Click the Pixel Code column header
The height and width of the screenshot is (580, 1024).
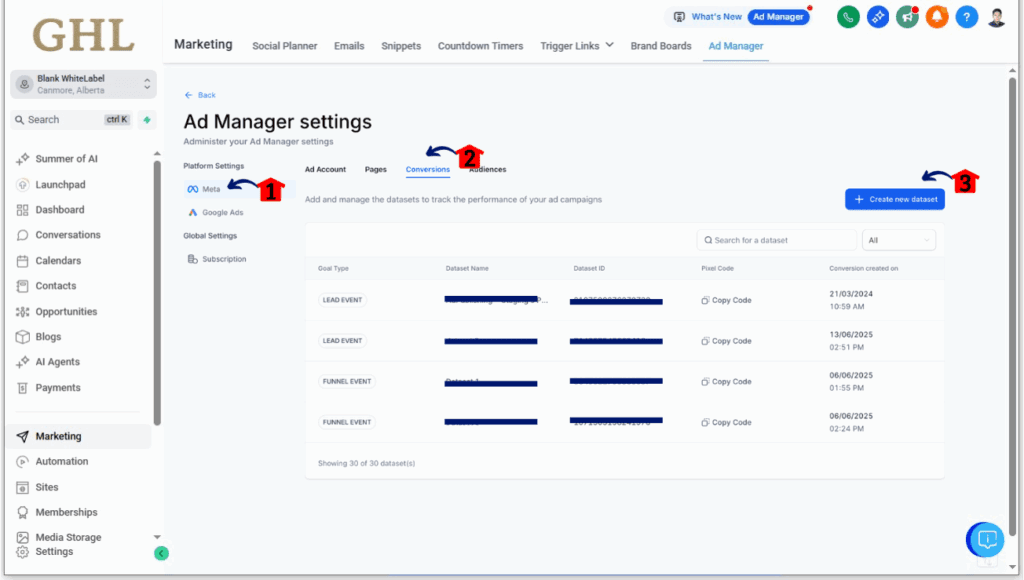tap(717, 268)
